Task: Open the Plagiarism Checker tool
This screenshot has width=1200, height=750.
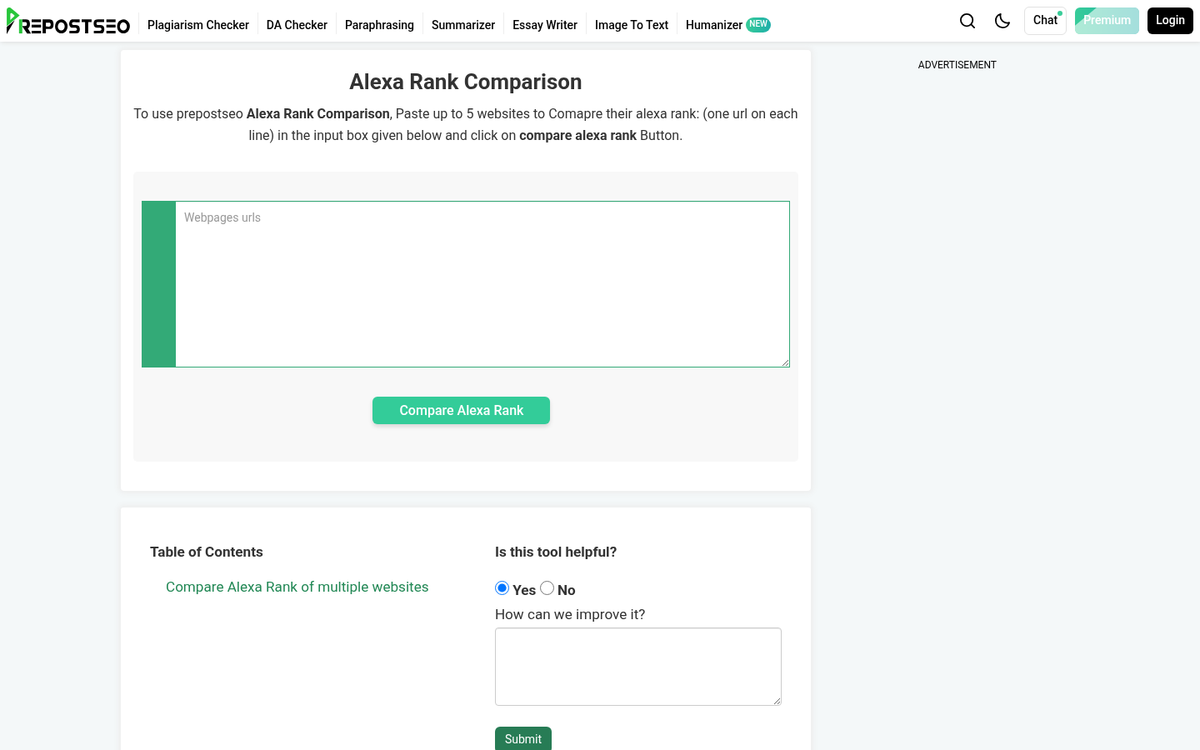Action: tap(198, 25)
